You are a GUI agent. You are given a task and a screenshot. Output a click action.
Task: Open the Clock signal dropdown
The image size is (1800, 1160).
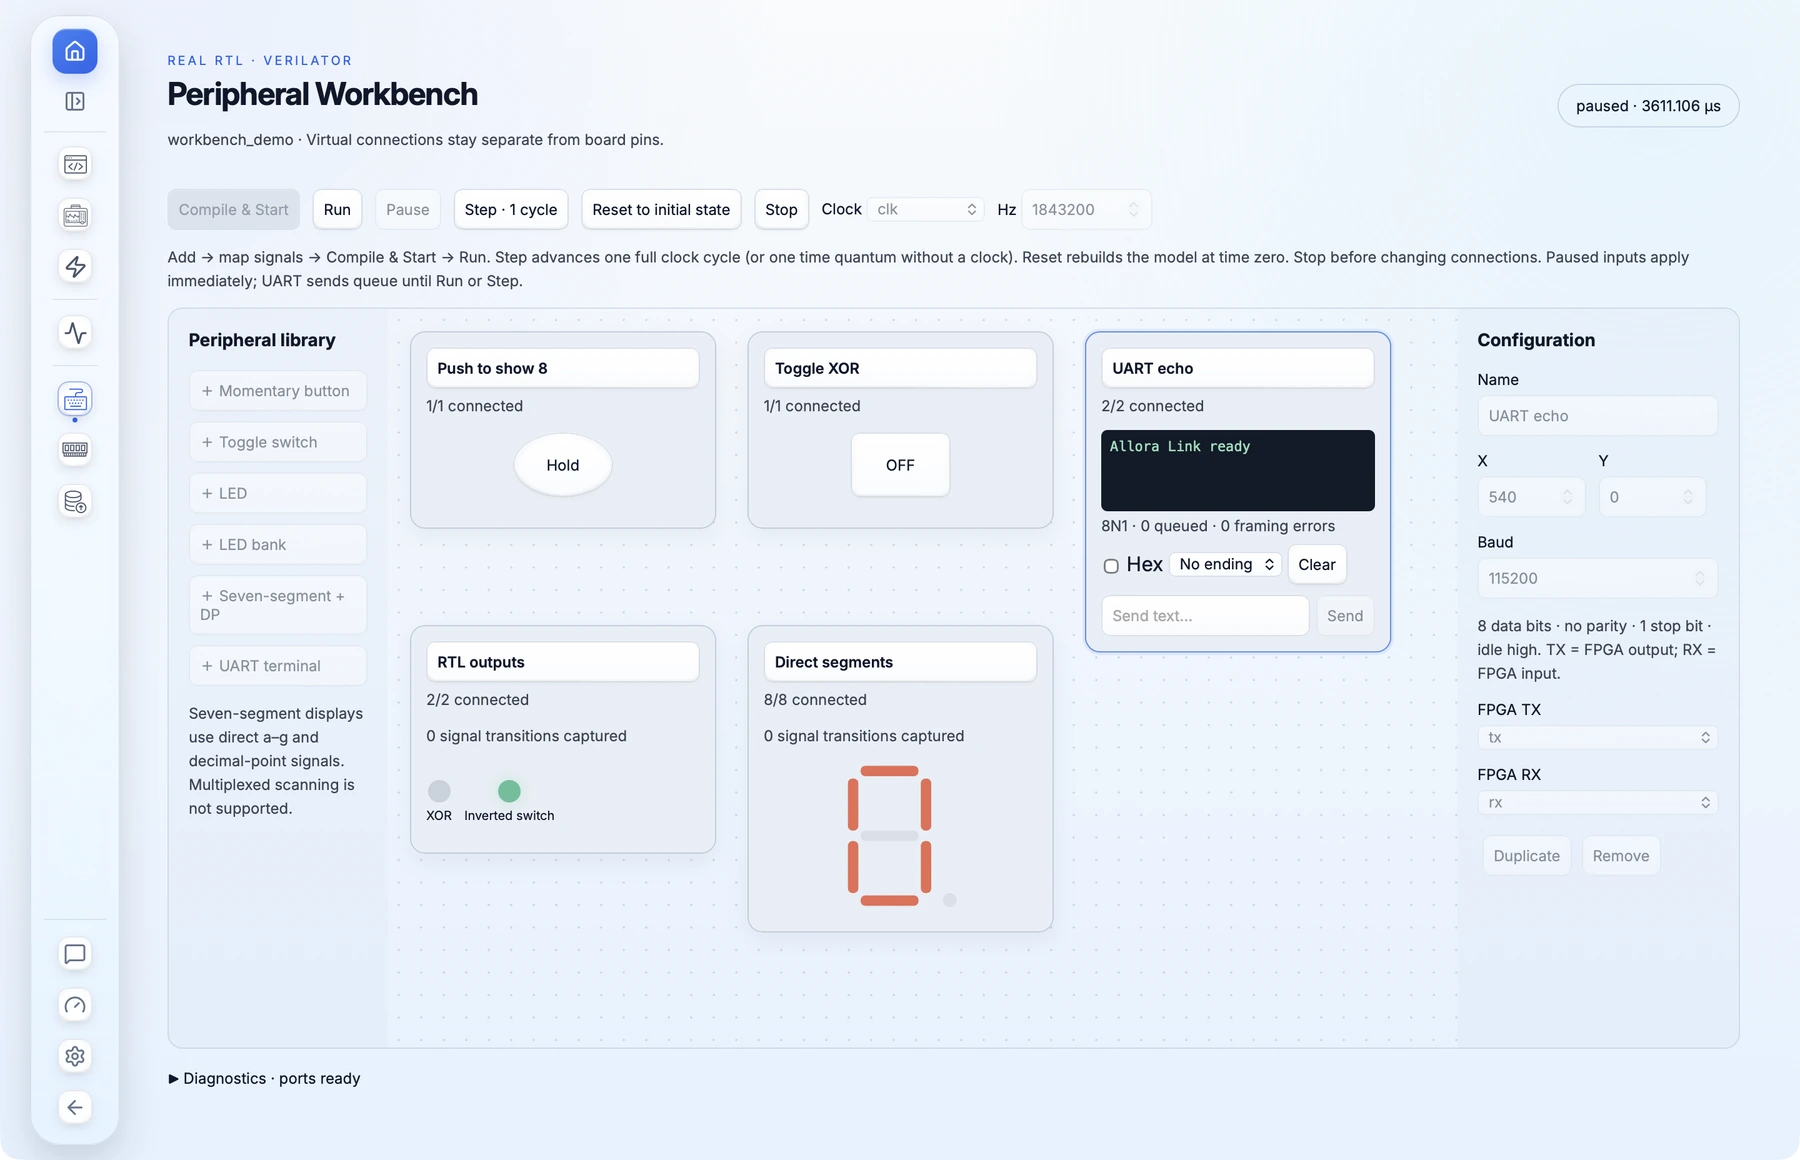[926, 209]
